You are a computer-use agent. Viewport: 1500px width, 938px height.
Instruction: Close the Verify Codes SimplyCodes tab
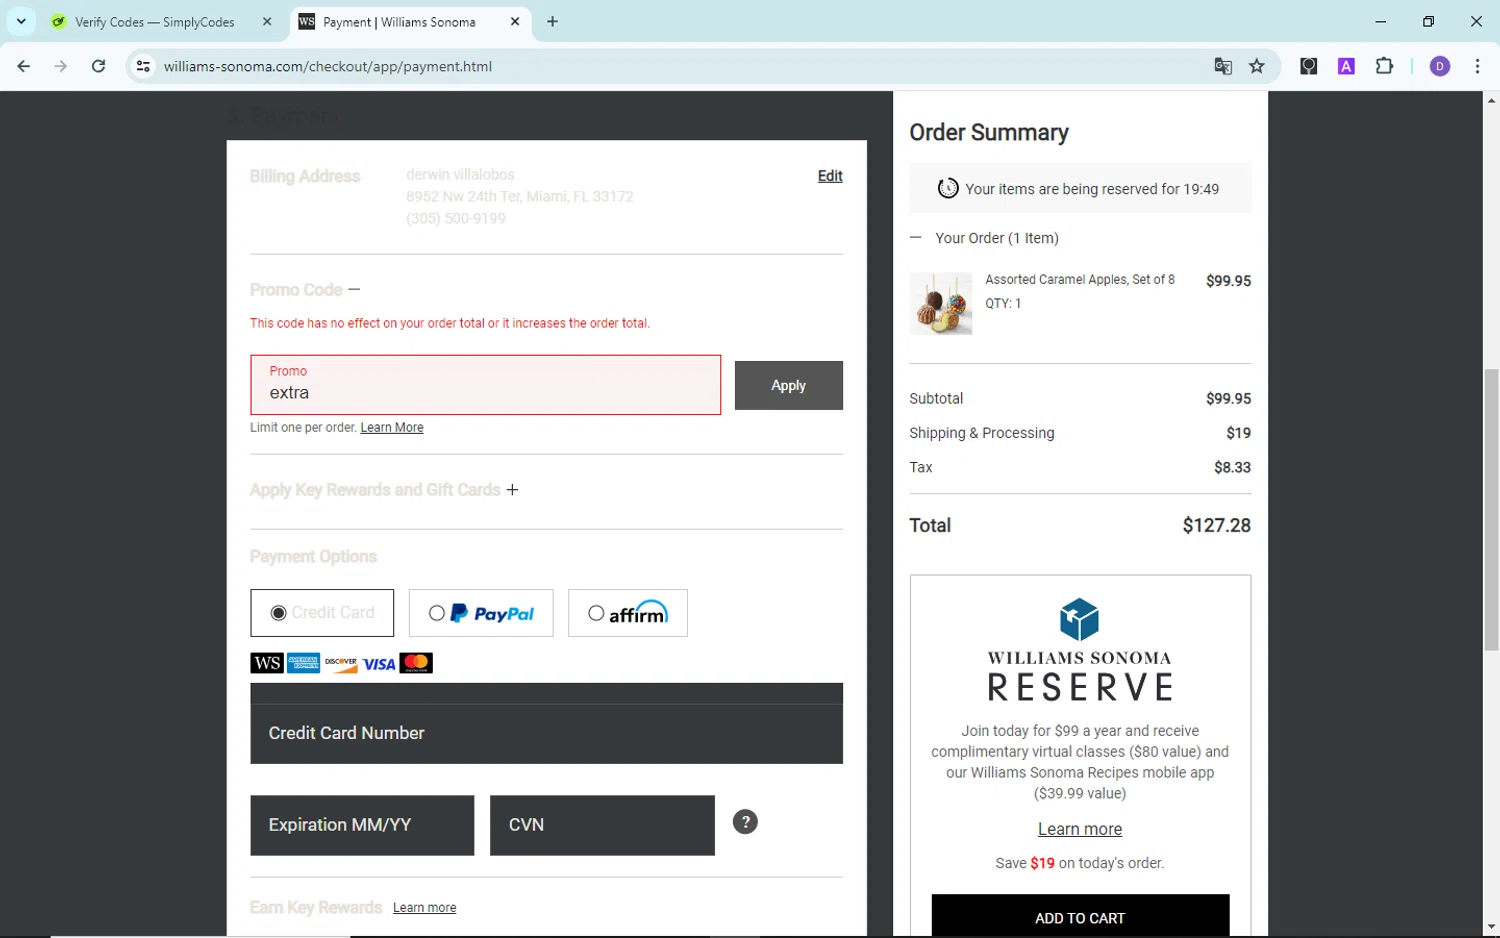pyautogui.click(x=267, y=21)
